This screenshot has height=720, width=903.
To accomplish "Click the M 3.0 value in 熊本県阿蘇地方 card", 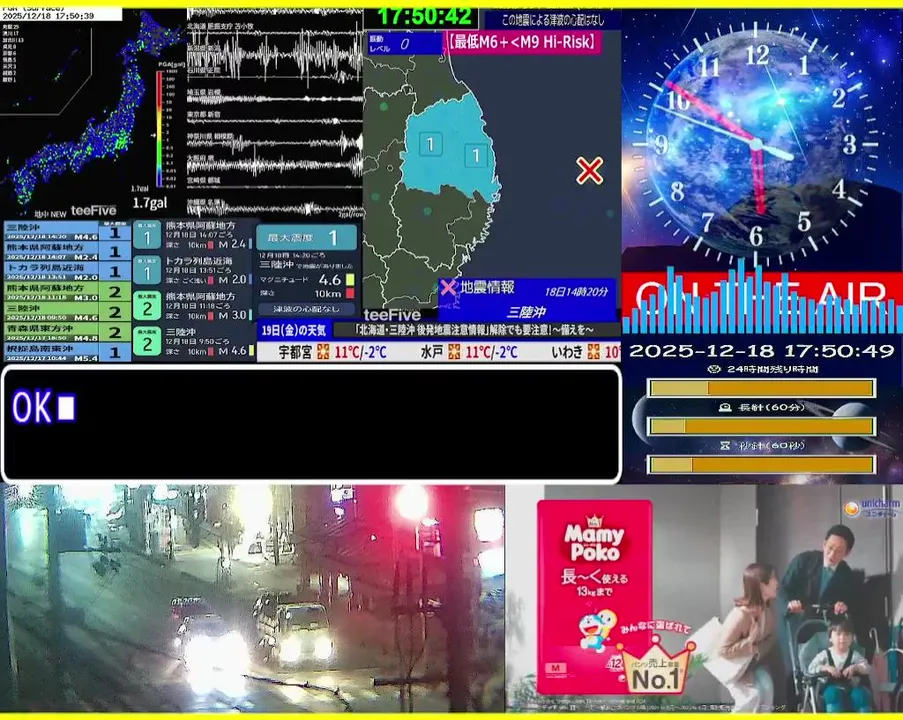I will (x=232, y=315).
